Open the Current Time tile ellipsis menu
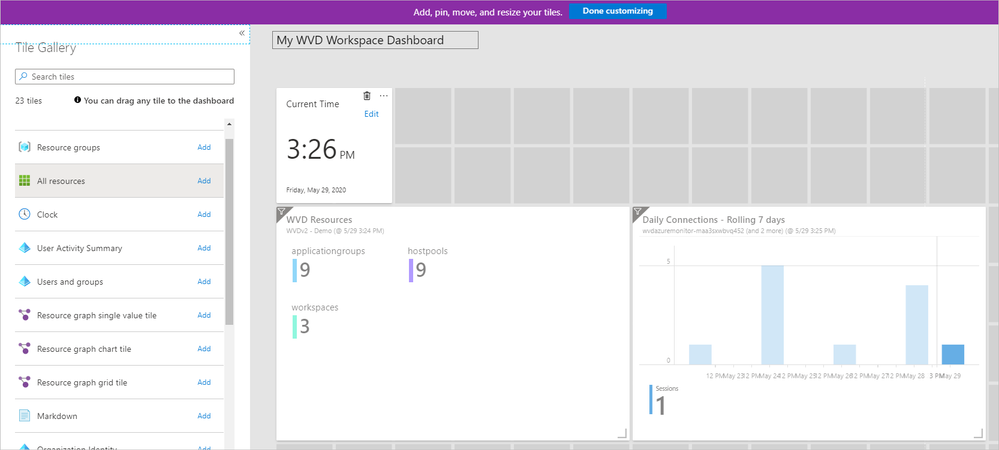 coord(384,96)
